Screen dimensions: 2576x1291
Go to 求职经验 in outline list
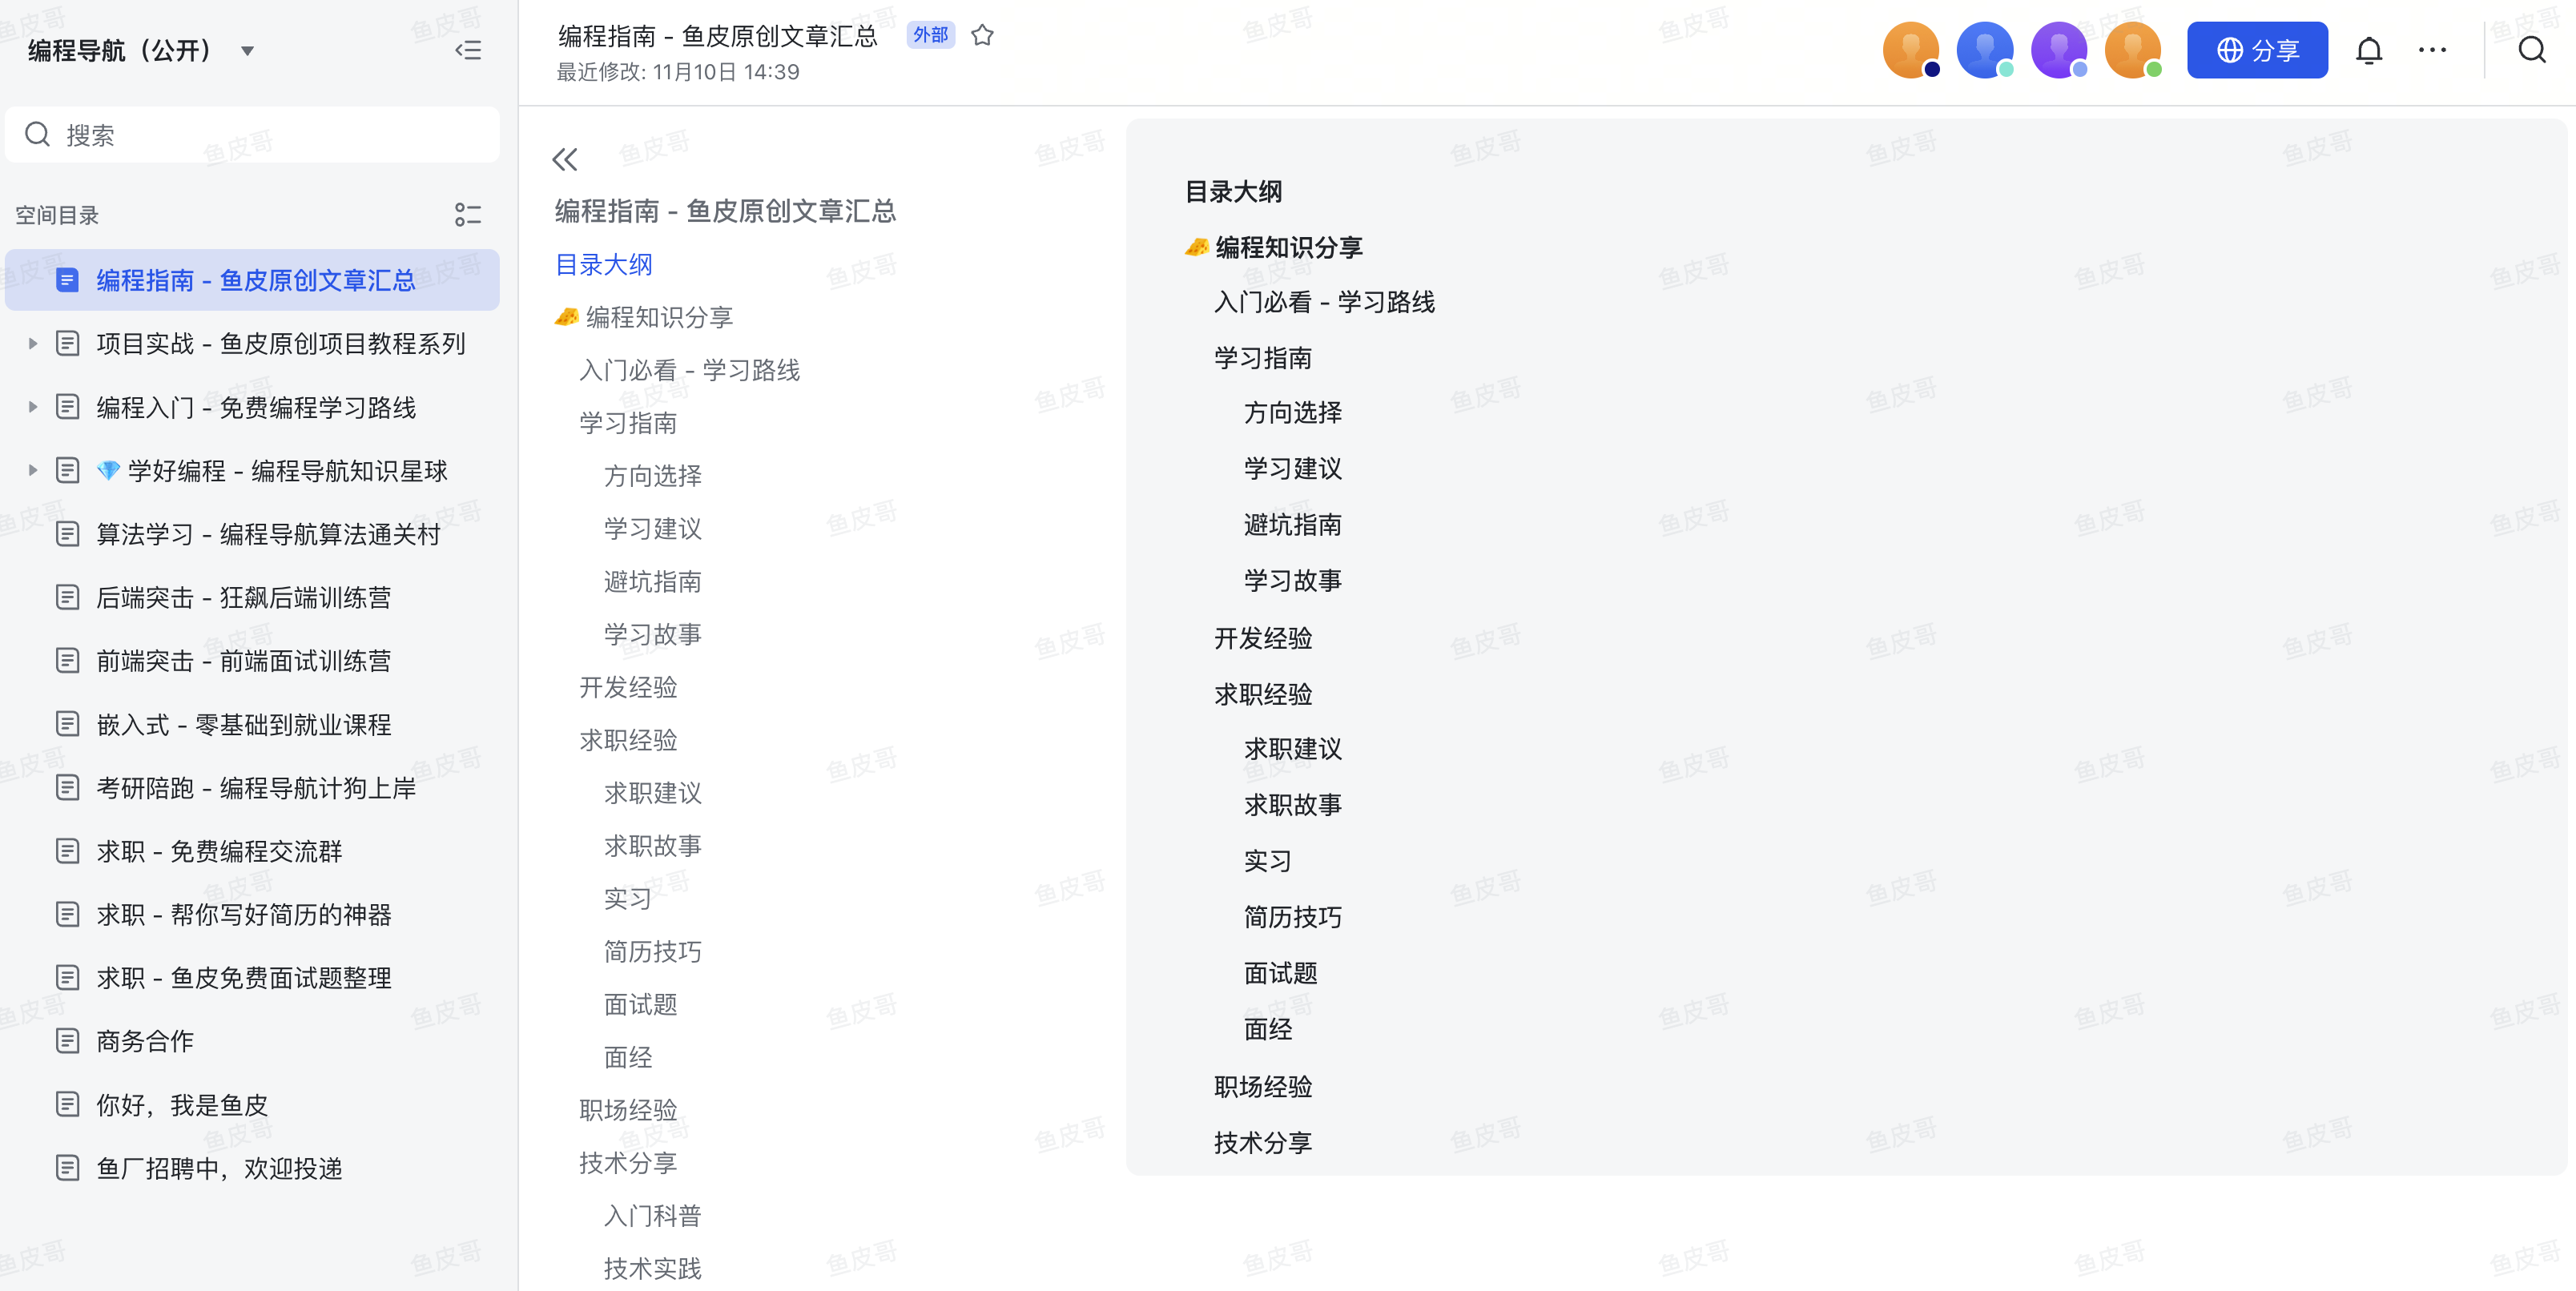tap(628, 740)
